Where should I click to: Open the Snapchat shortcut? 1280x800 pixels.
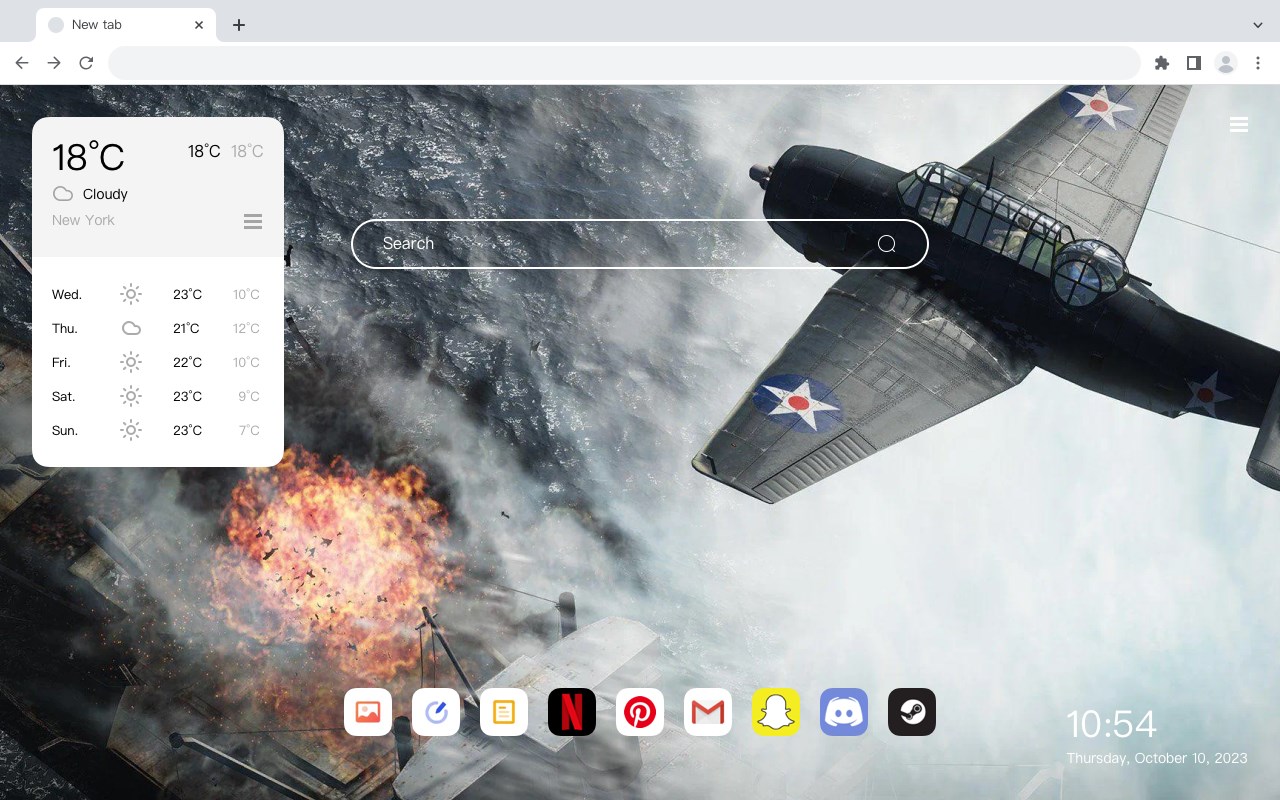coord(776,712)
